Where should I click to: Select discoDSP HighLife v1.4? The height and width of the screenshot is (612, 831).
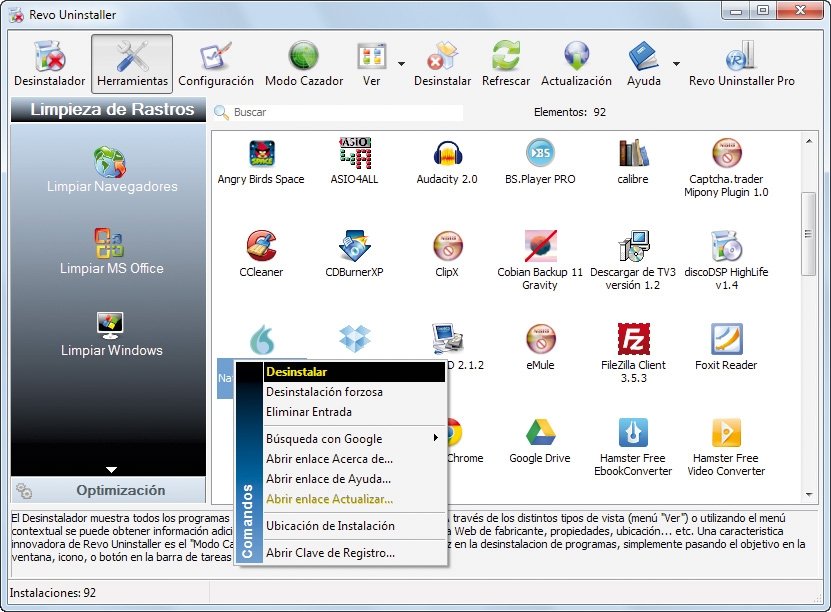pyautogui.click(x=726, y=261)
